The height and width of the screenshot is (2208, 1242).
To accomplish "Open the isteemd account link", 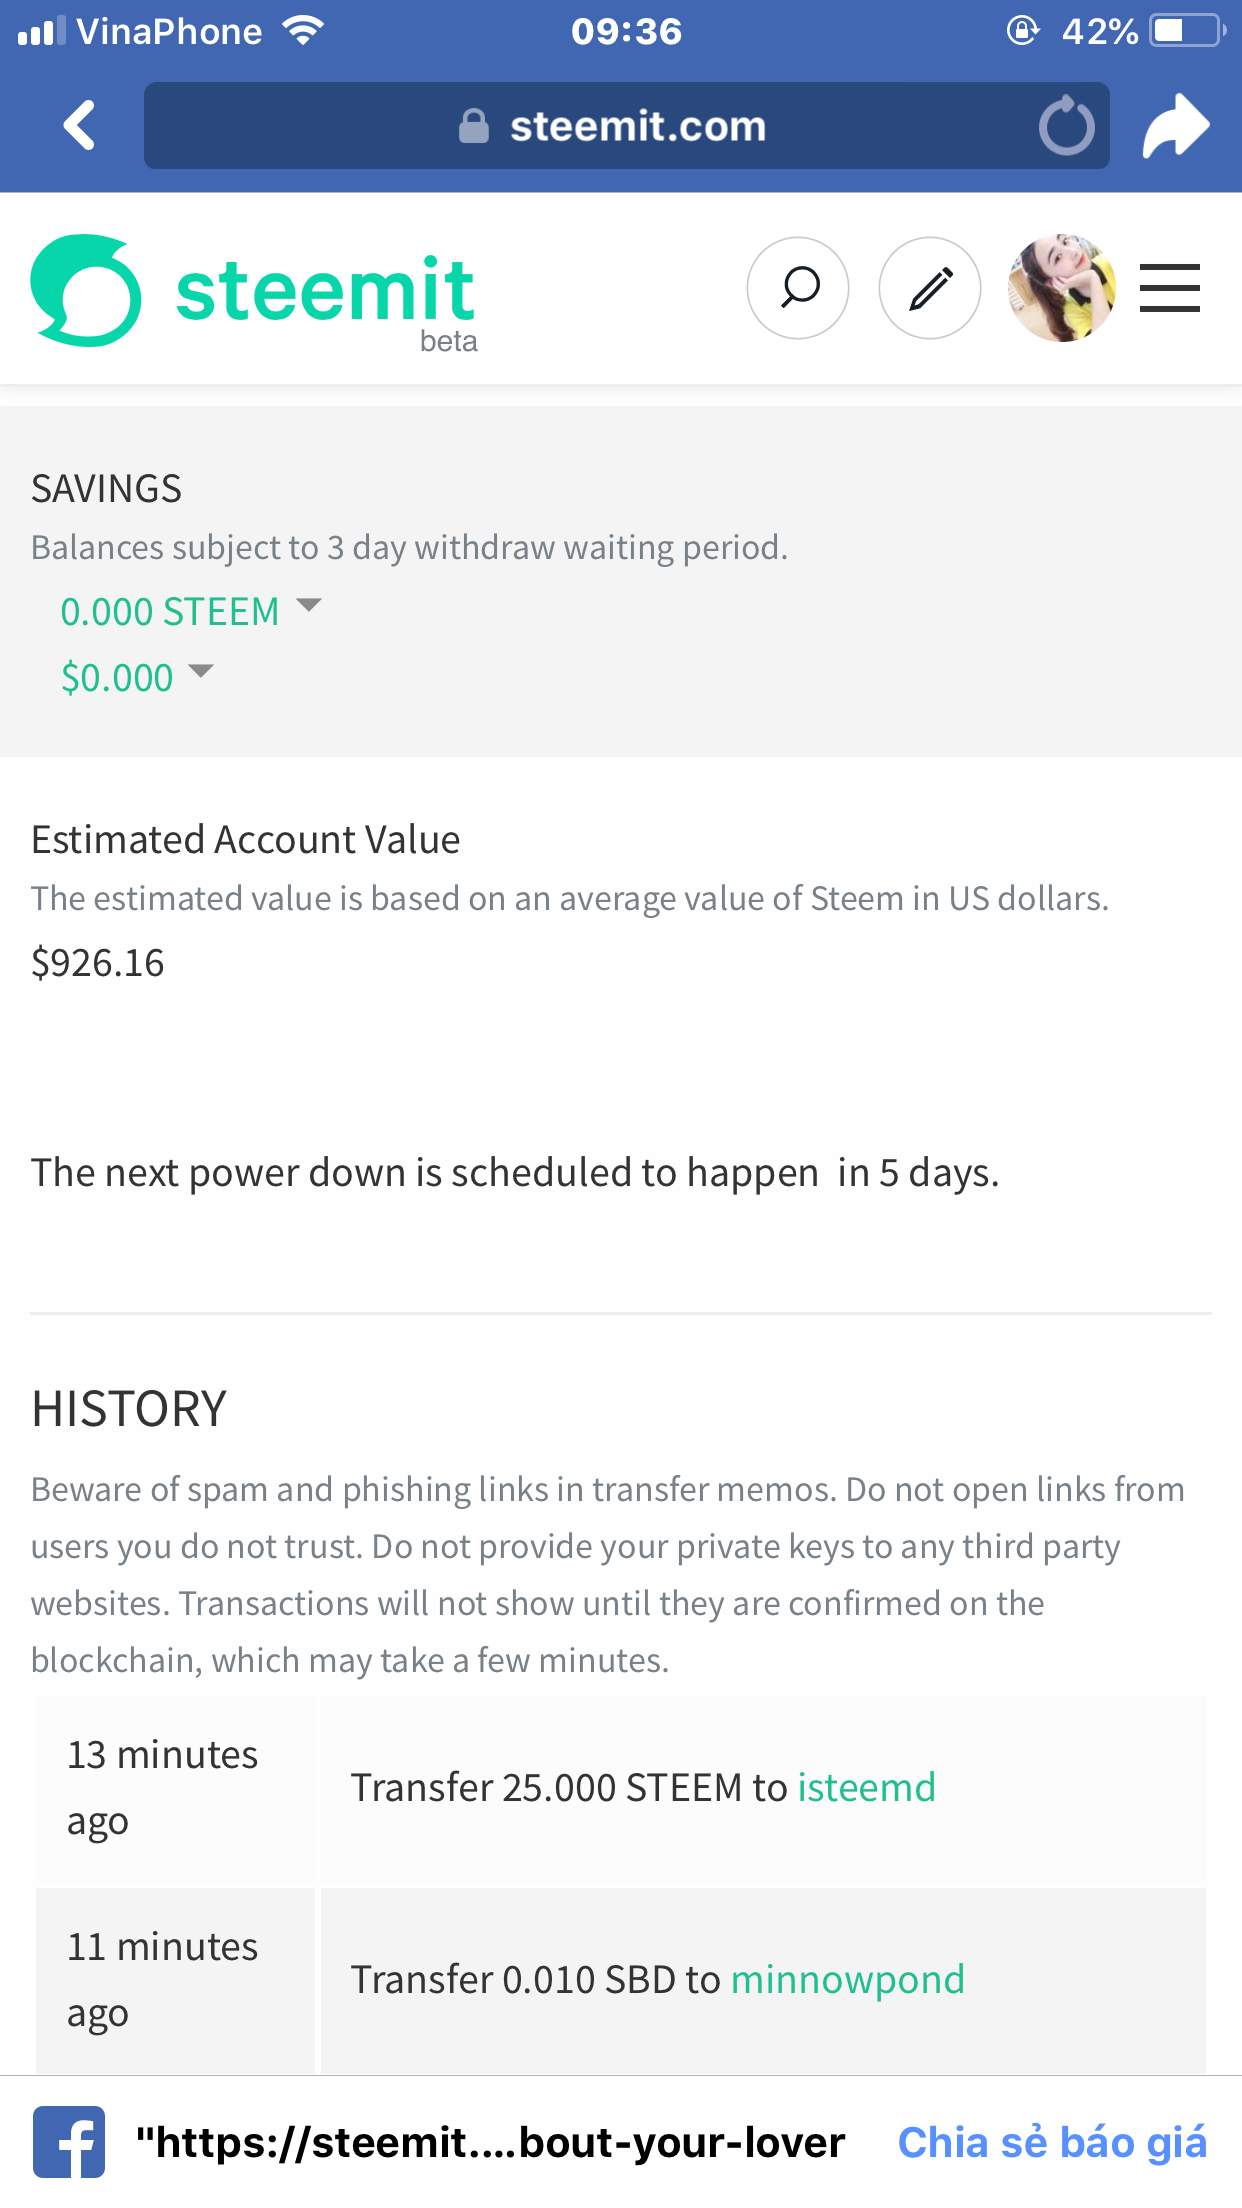I will tap(866, 1788).
